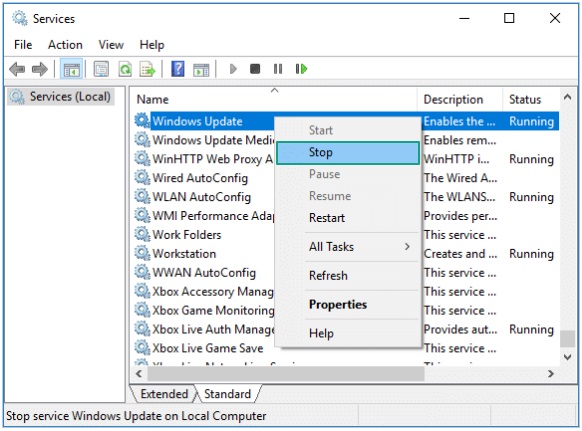Open the Properties toolbar icon
582x431 pixels.
(101, 69)
